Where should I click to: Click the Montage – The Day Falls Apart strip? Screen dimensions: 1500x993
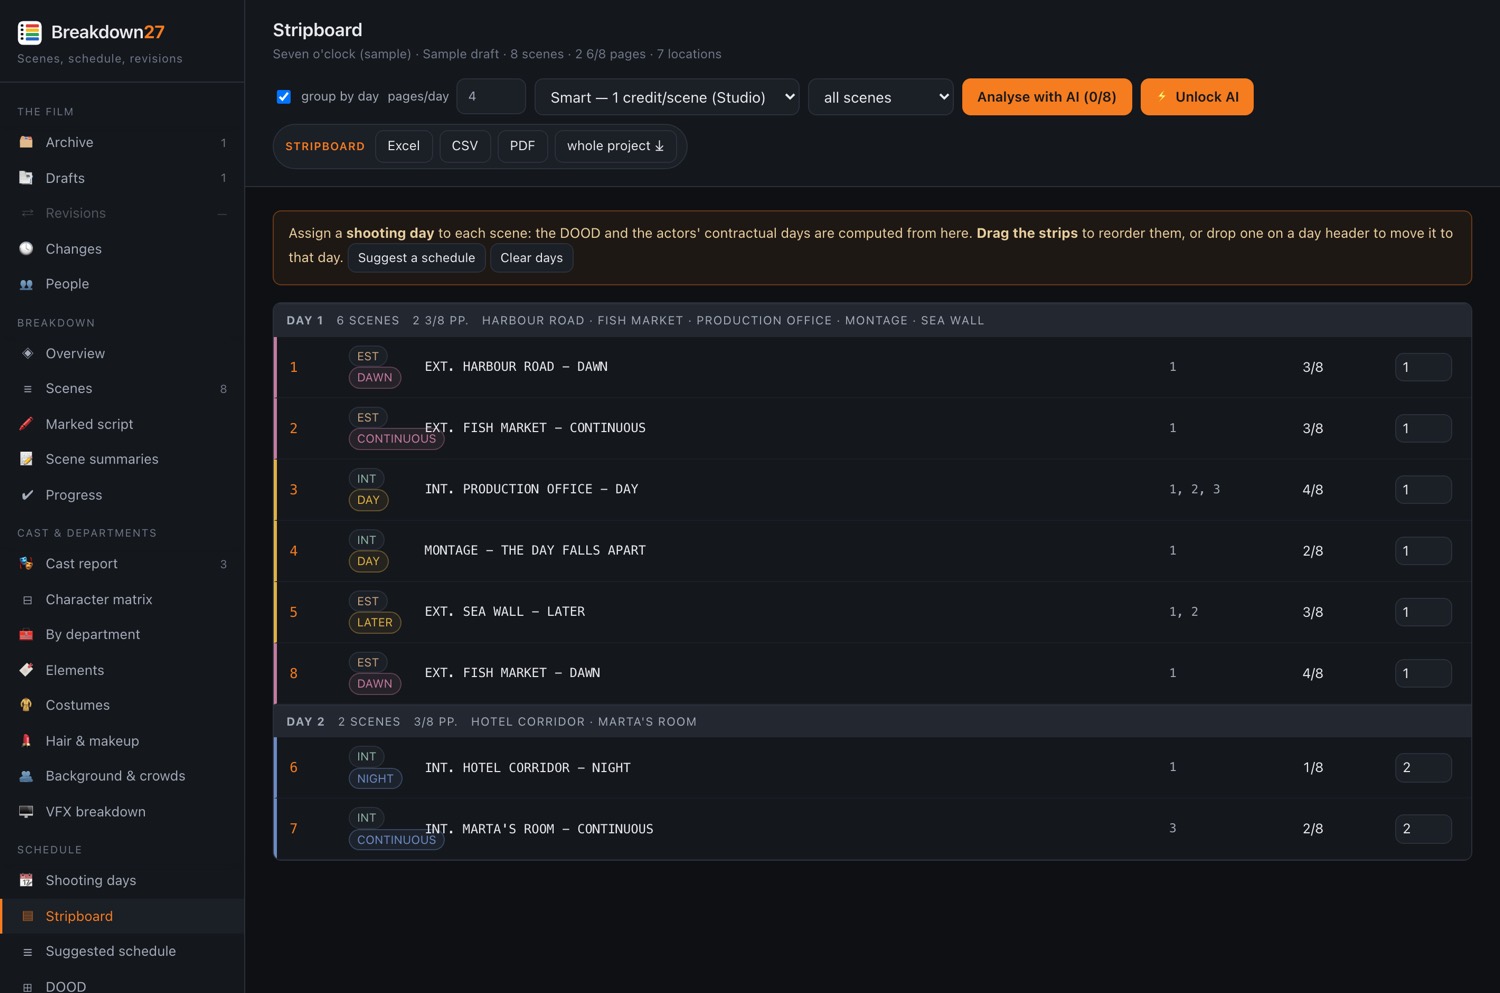(x=873, y=551)
